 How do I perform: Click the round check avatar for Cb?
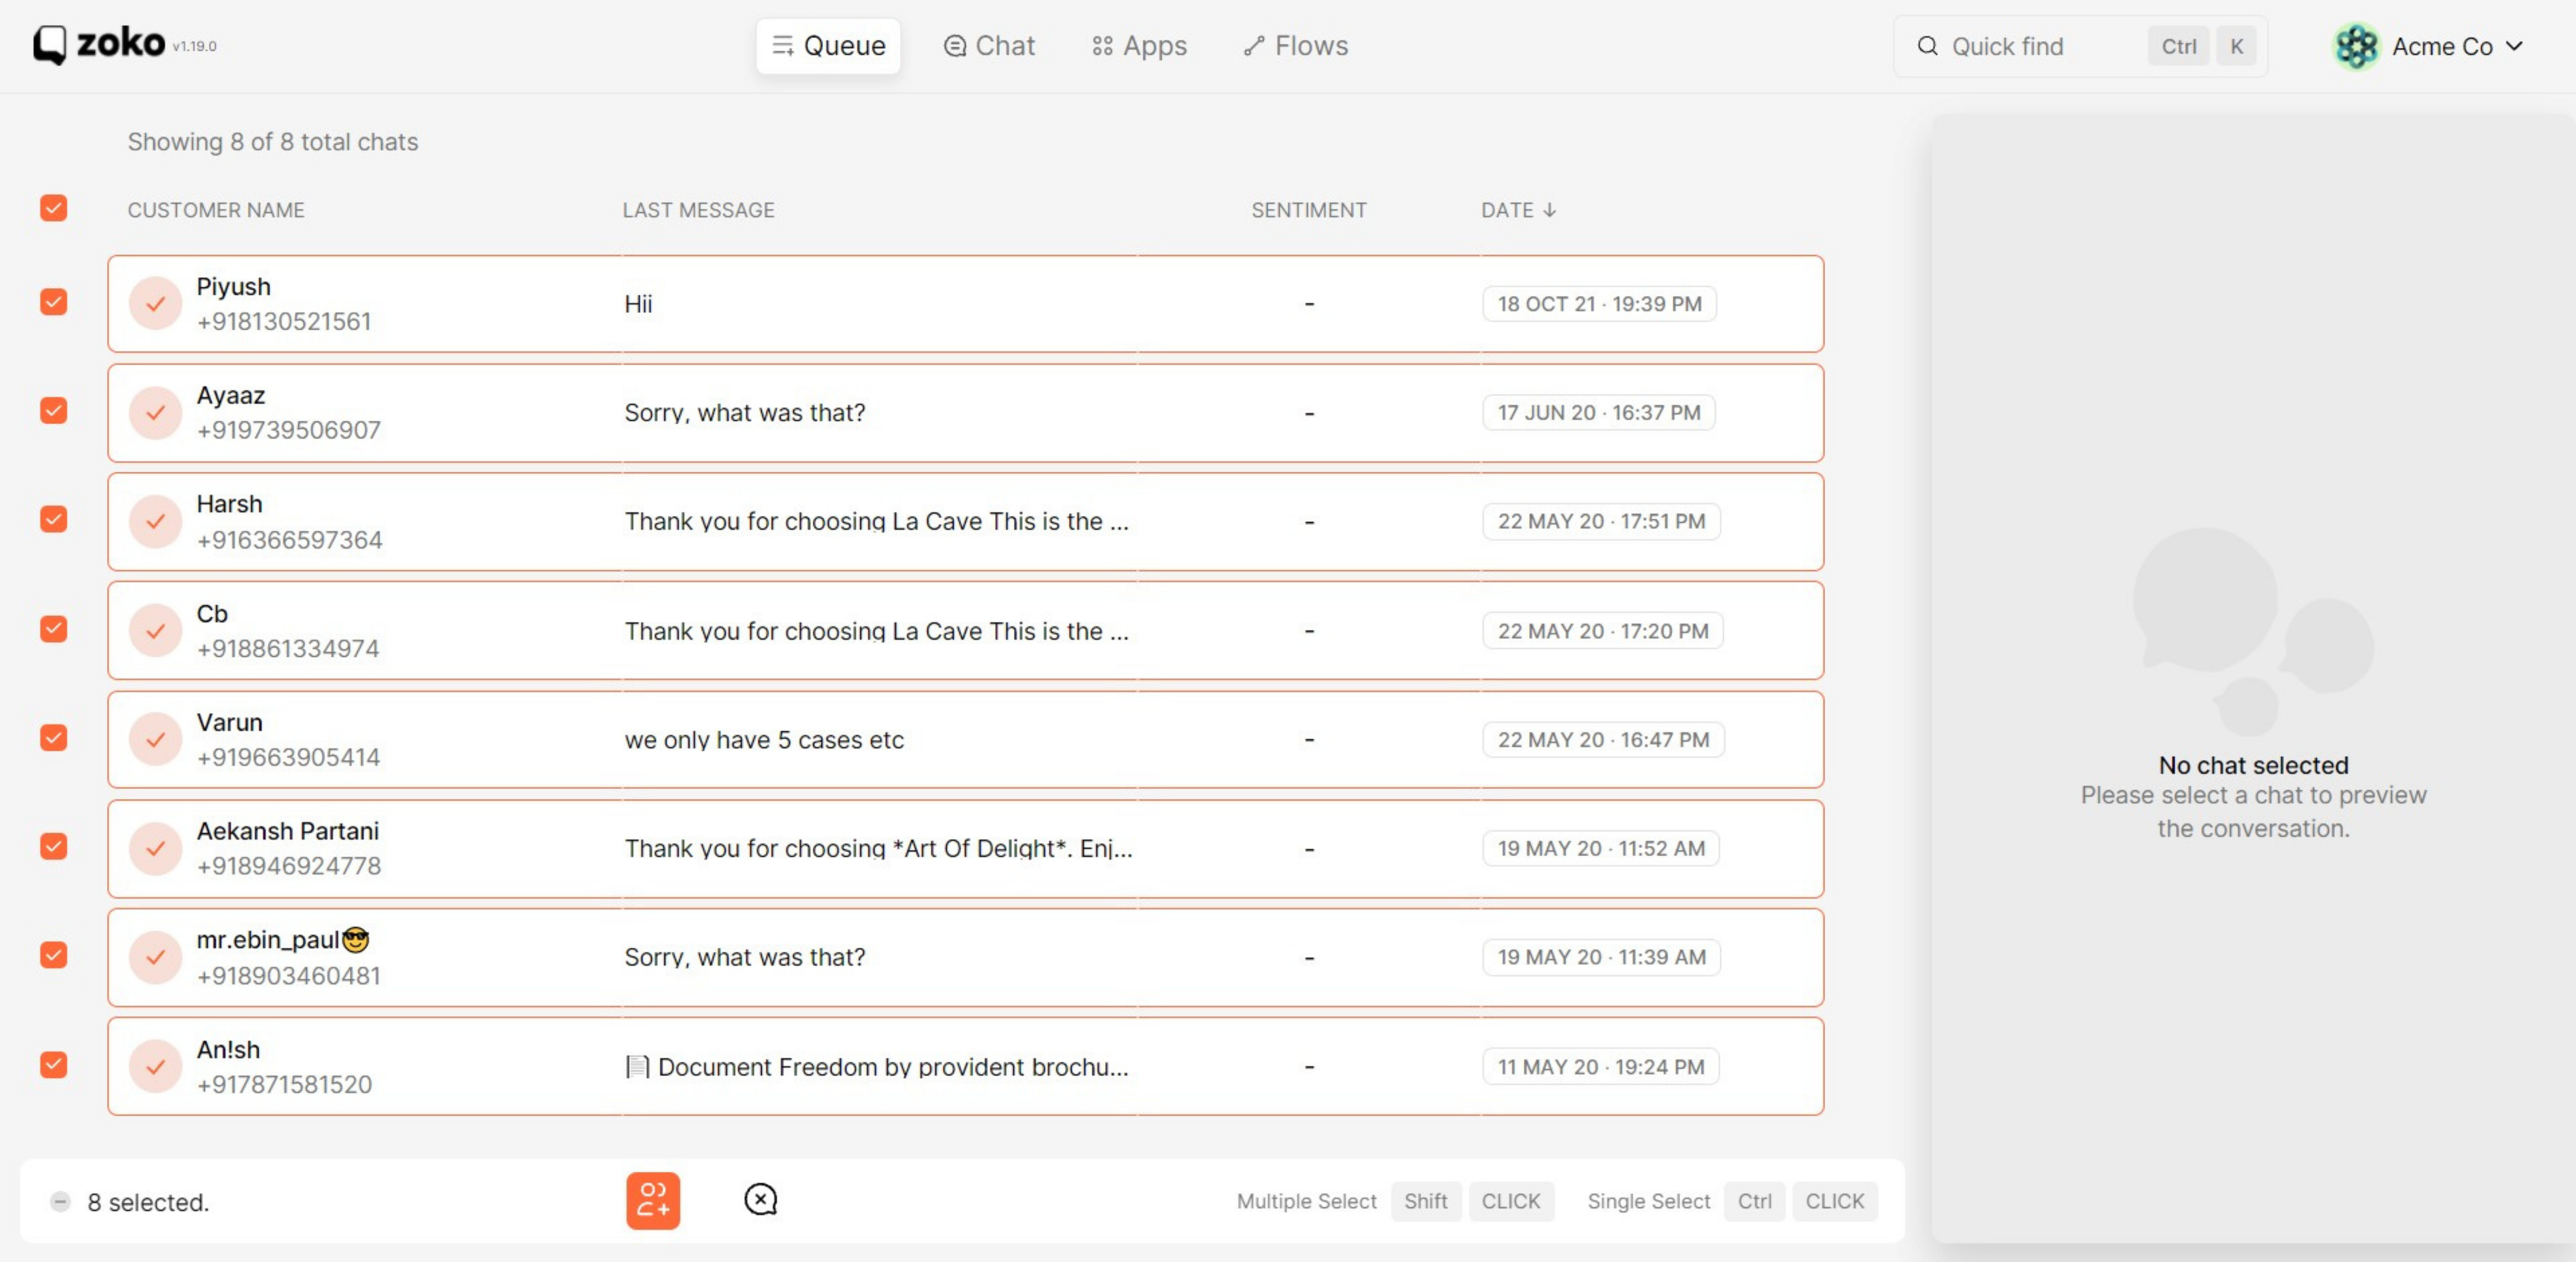tap(155, 630)
